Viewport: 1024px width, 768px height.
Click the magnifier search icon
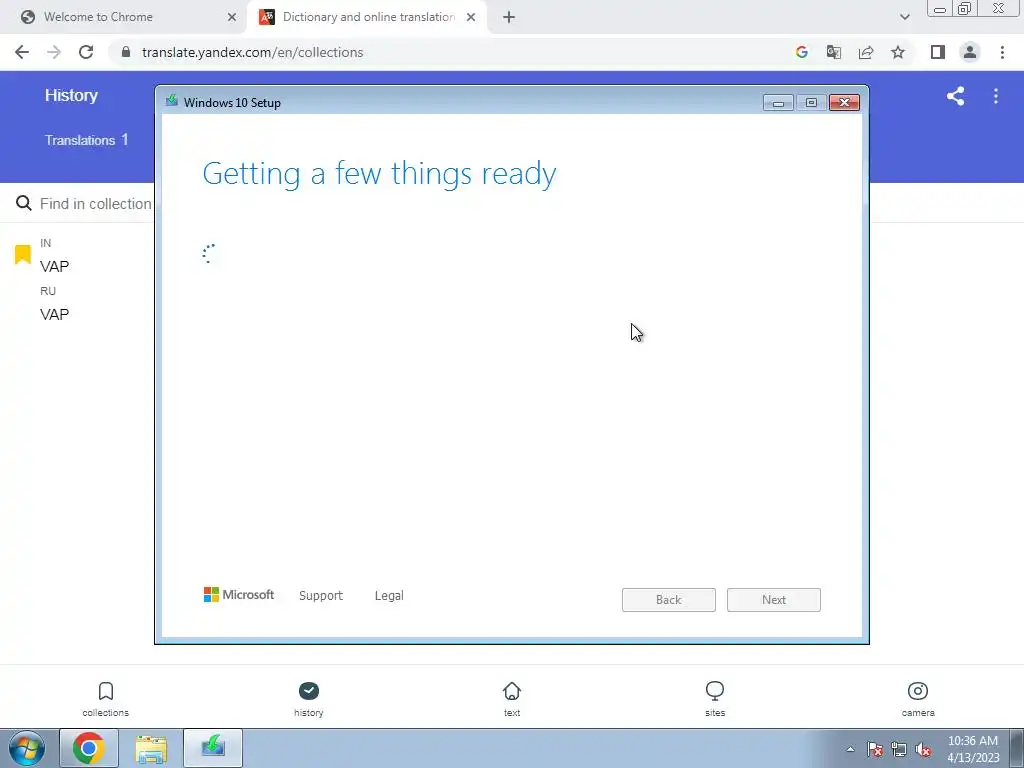coord(24,203)
